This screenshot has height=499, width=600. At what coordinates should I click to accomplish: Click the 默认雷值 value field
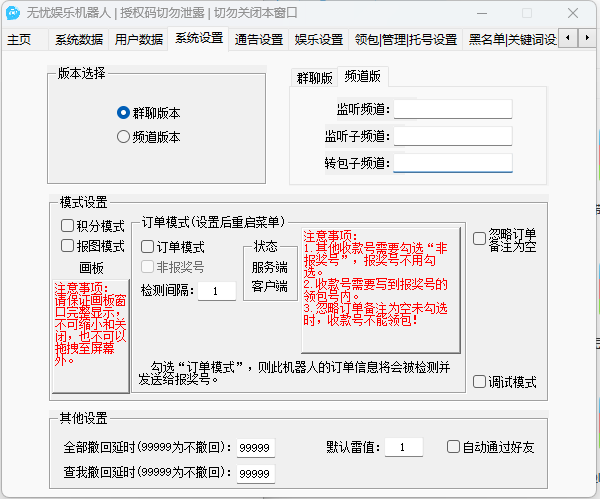(403, 447)
